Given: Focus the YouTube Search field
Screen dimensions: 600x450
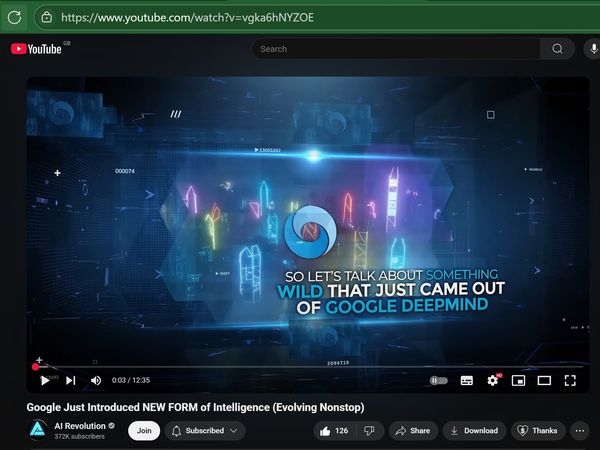Looking at the screenshot, I should click(x=396, y=49).
